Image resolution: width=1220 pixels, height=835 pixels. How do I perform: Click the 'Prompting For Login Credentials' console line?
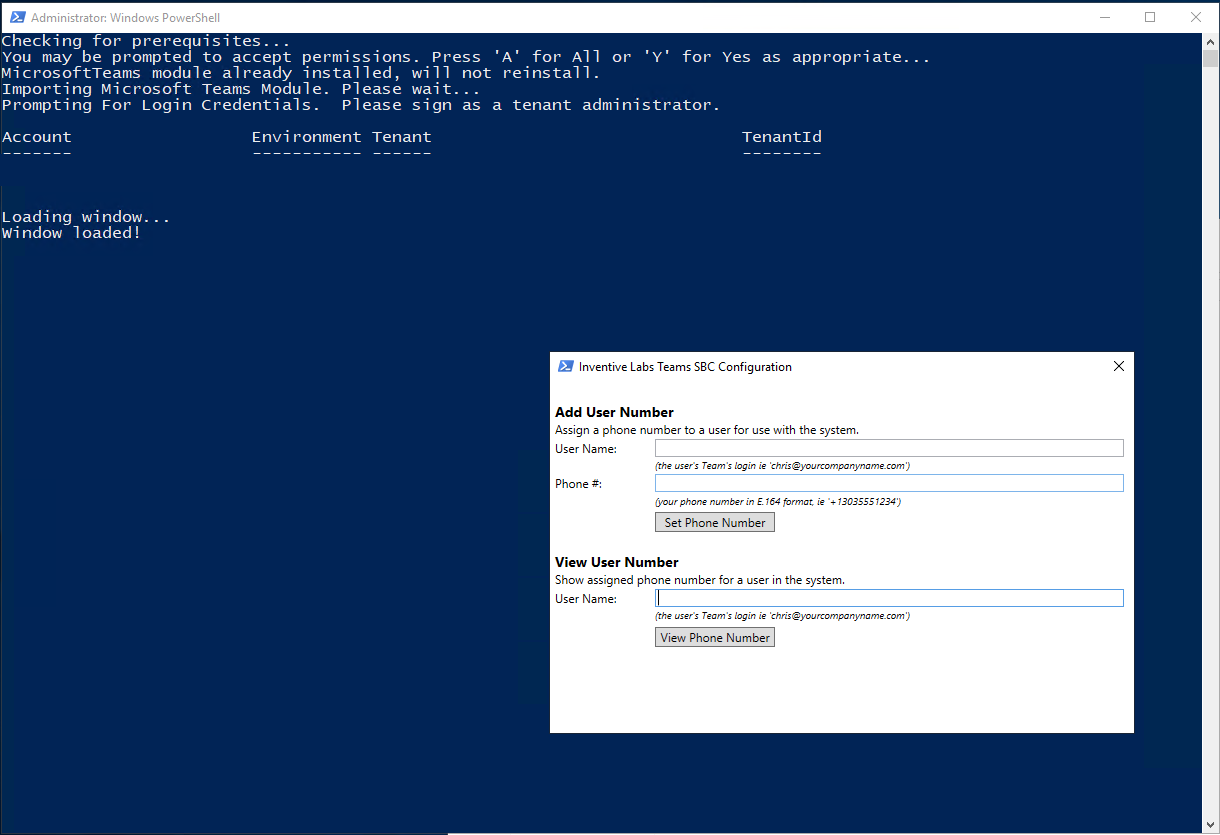tap(361, 105)
